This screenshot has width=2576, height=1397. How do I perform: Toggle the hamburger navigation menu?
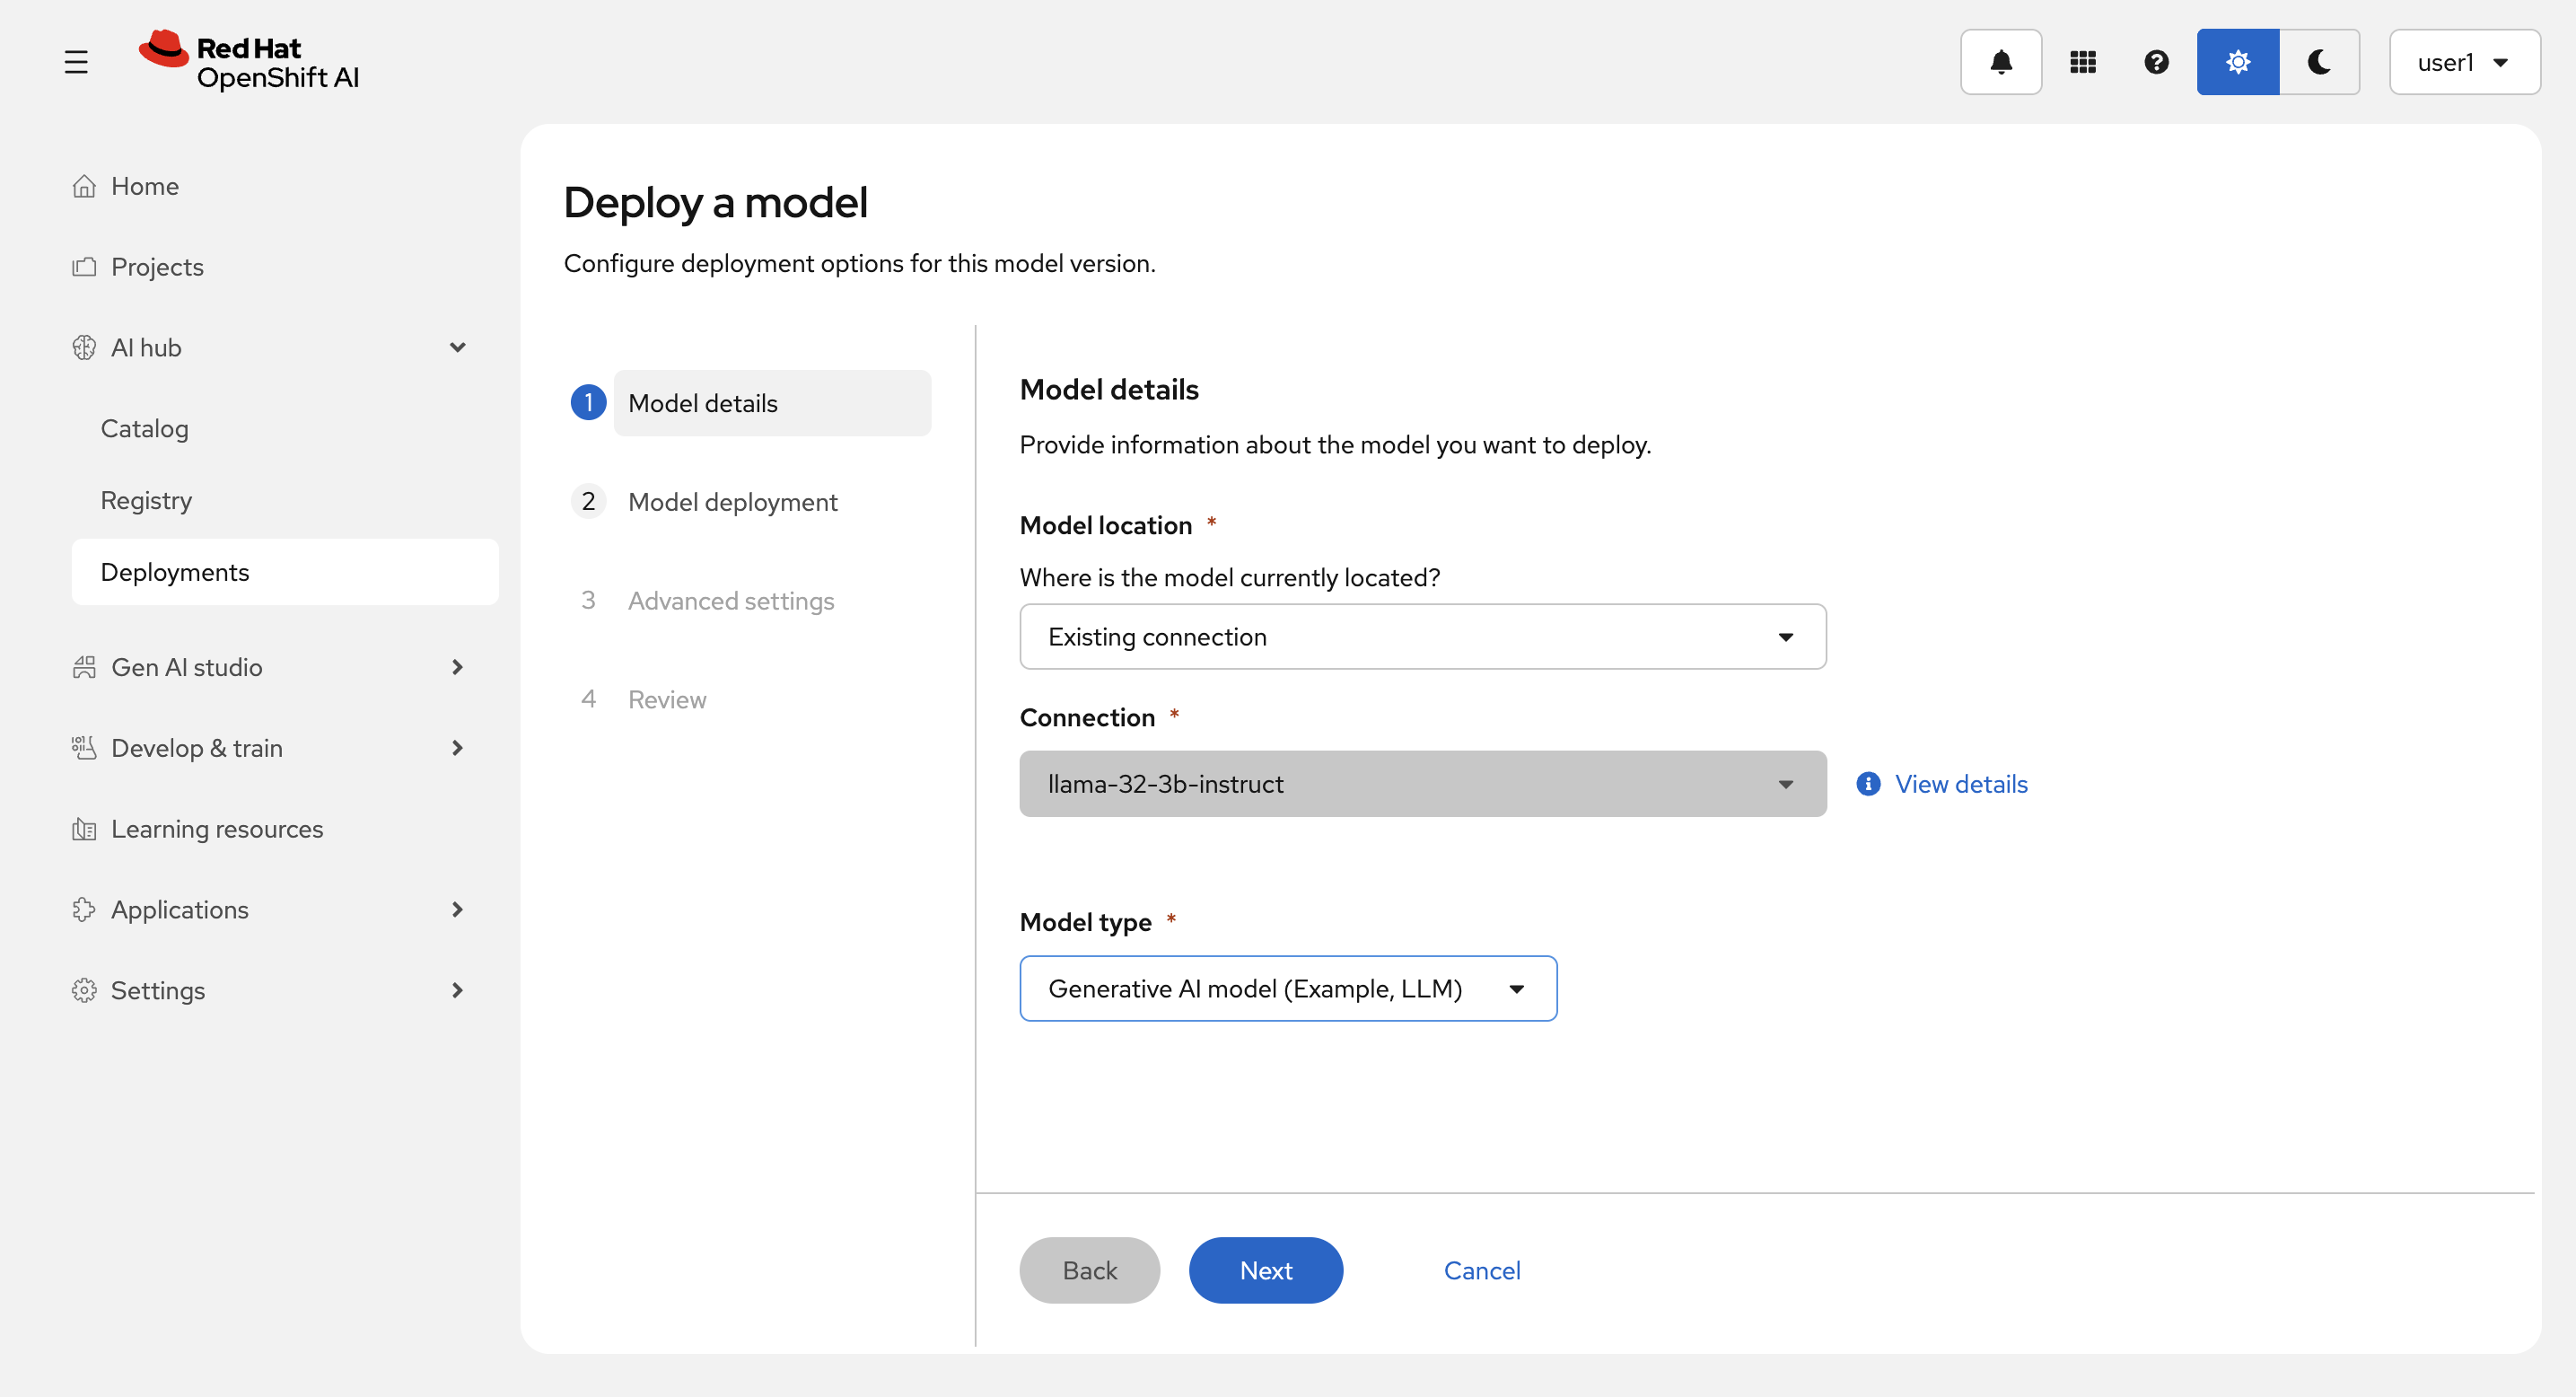pyautogui.click(x=76, y=62)
